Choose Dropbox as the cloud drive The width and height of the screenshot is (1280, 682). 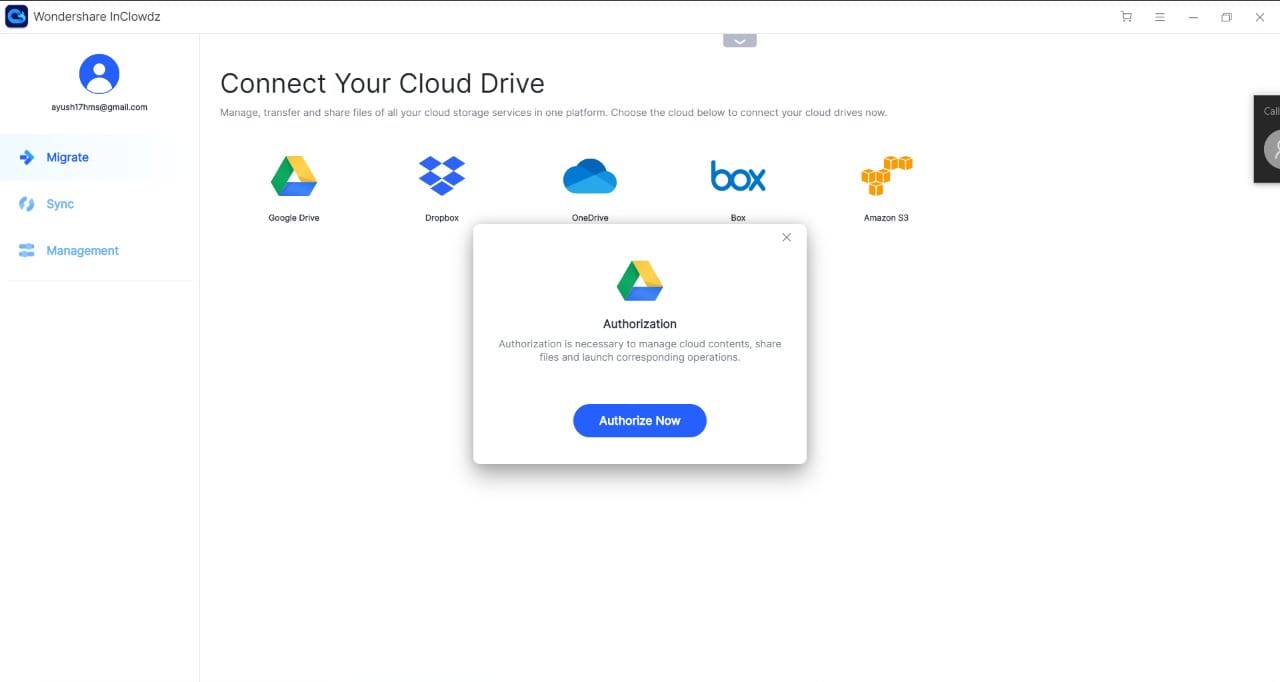441,177
